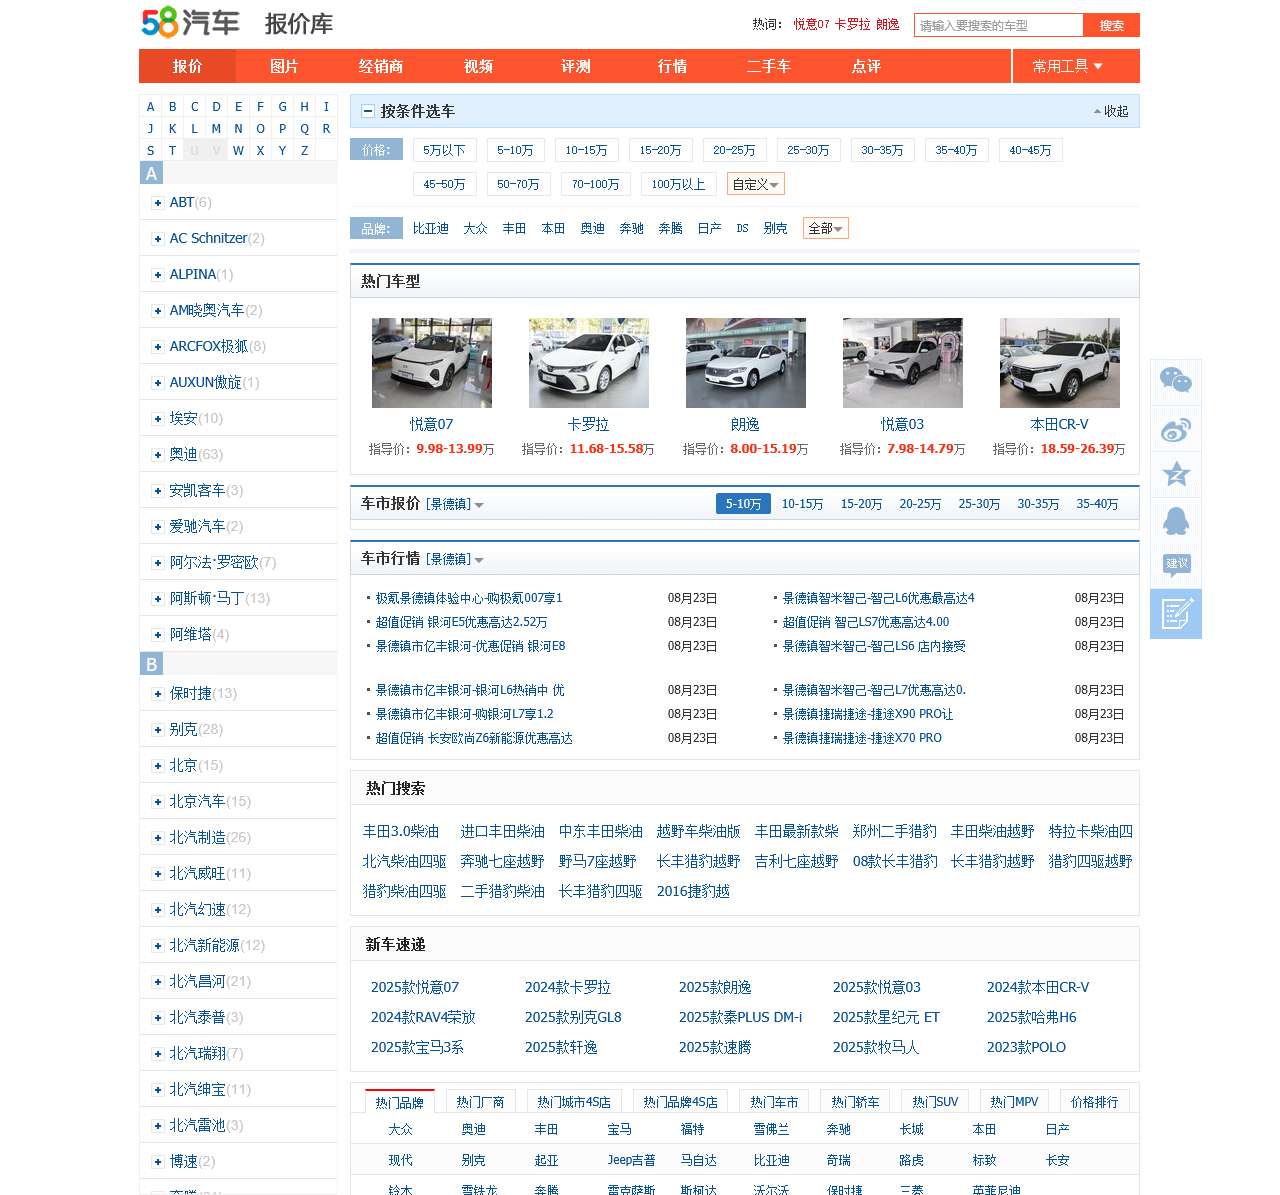The image size is (1280, 1195).
Task: Select 15-20万 in 车市报价 price range
Action: coord(861,504)
